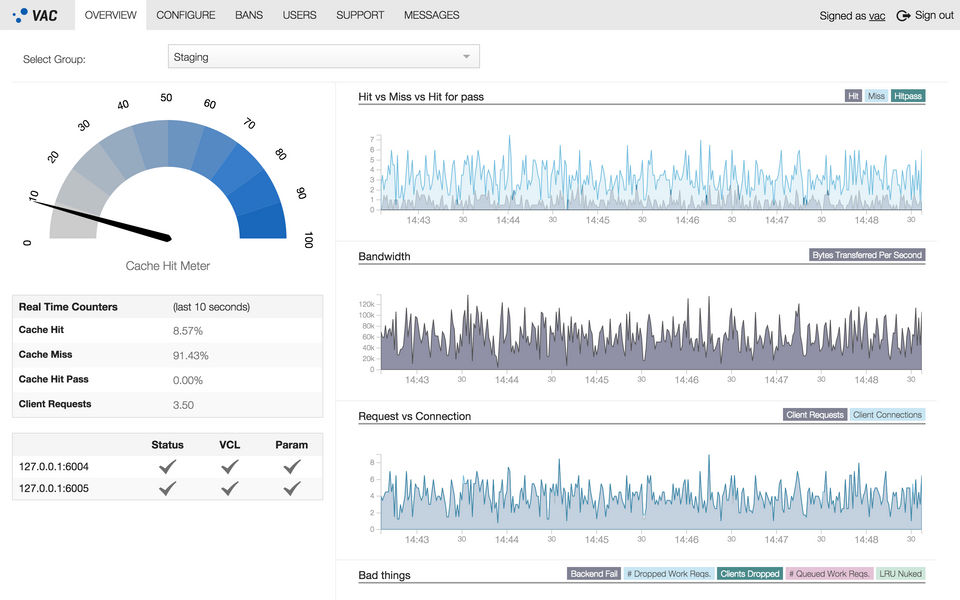Viewport: 960px width, 600px height.
Task: Click Hit vs Miss vs Hit for pass title
Action: pyautogui.click(x=421, y=96)
